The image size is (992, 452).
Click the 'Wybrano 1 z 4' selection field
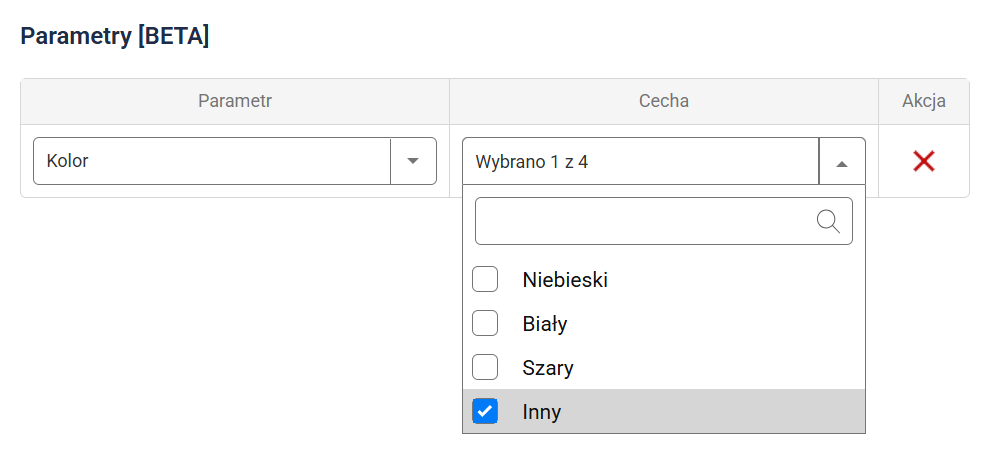640,161
